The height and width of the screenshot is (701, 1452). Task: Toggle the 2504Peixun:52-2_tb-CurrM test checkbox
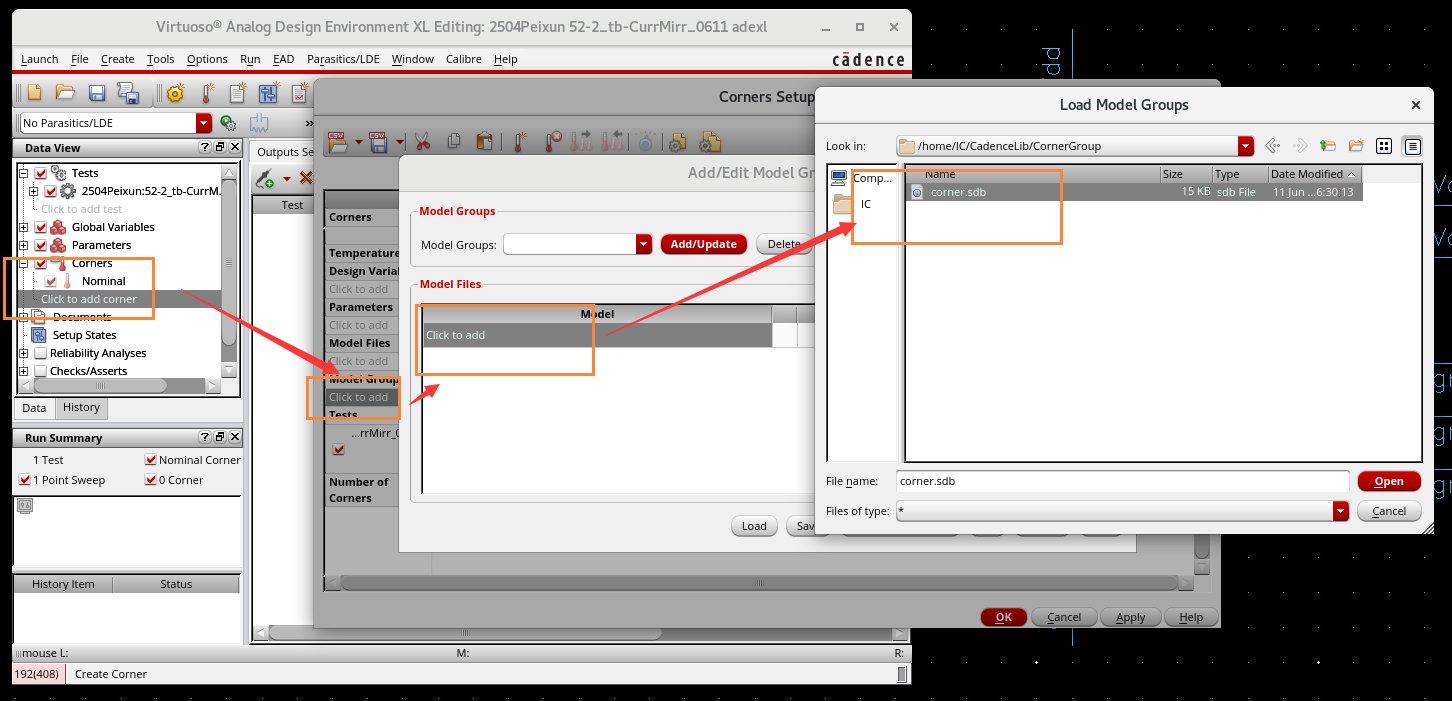[51, 191]
